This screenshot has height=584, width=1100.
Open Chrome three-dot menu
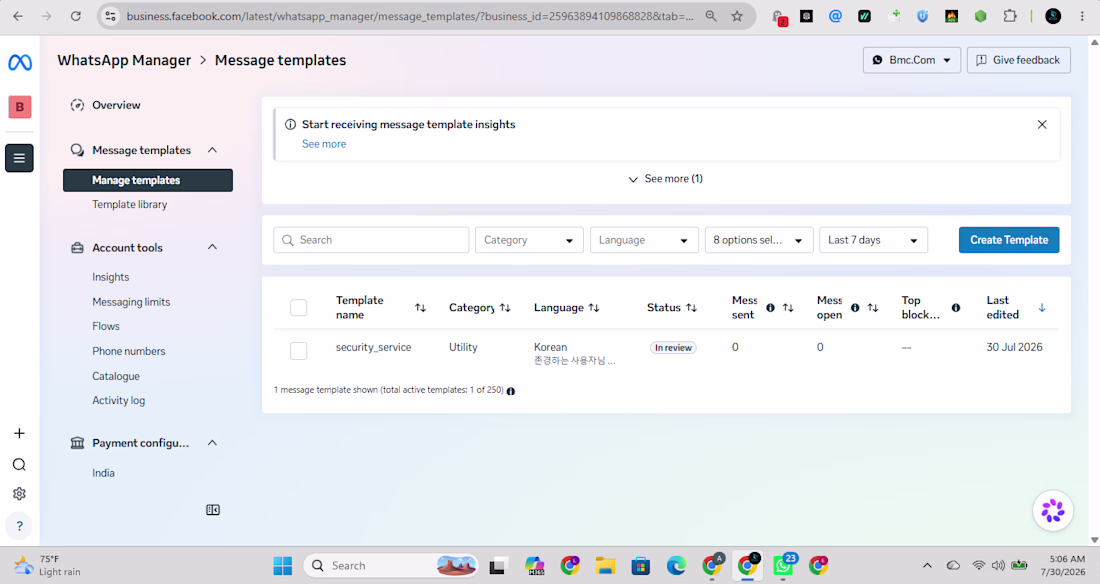coord(1082,16)
